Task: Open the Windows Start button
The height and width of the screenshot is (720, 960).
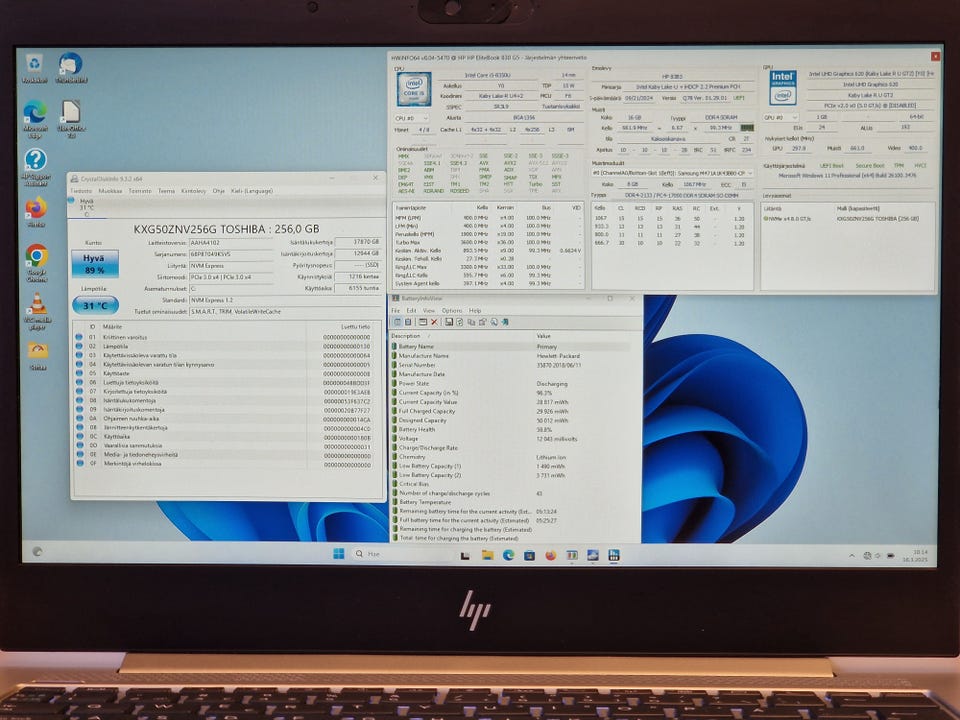Action: pos(339,554)
